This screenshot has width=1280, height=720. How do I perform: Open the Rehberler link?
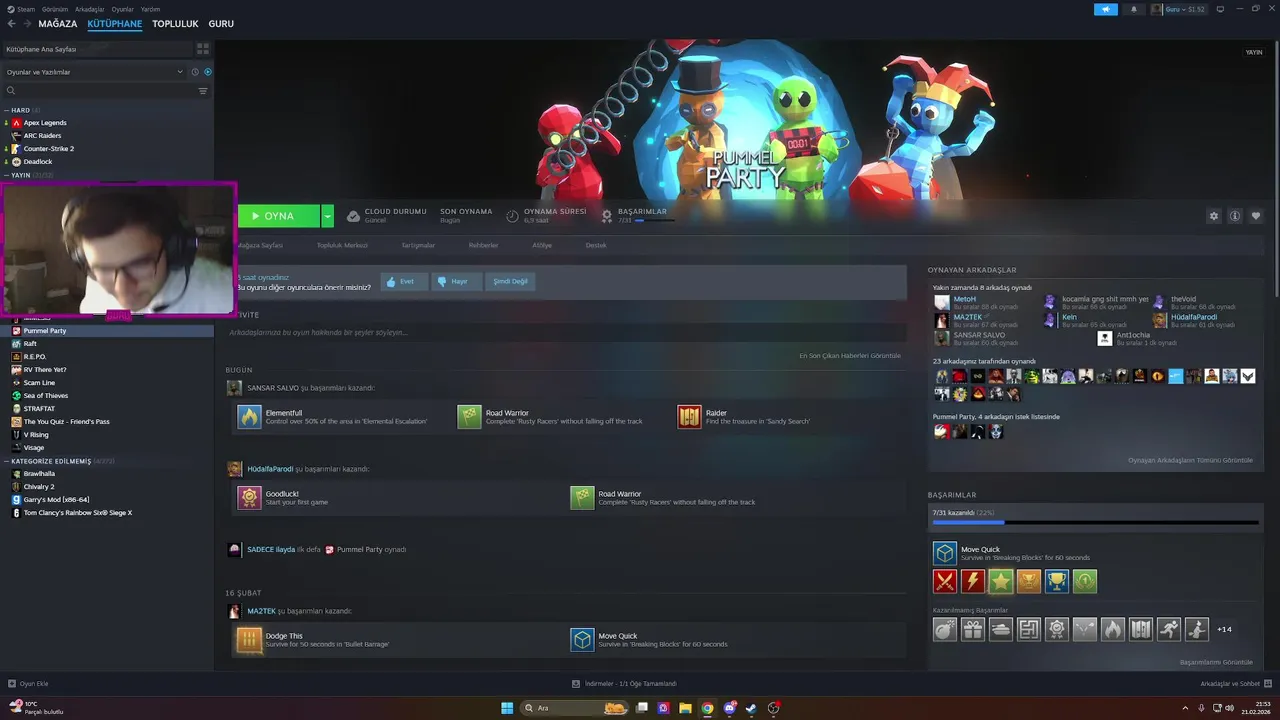[483, 245]
